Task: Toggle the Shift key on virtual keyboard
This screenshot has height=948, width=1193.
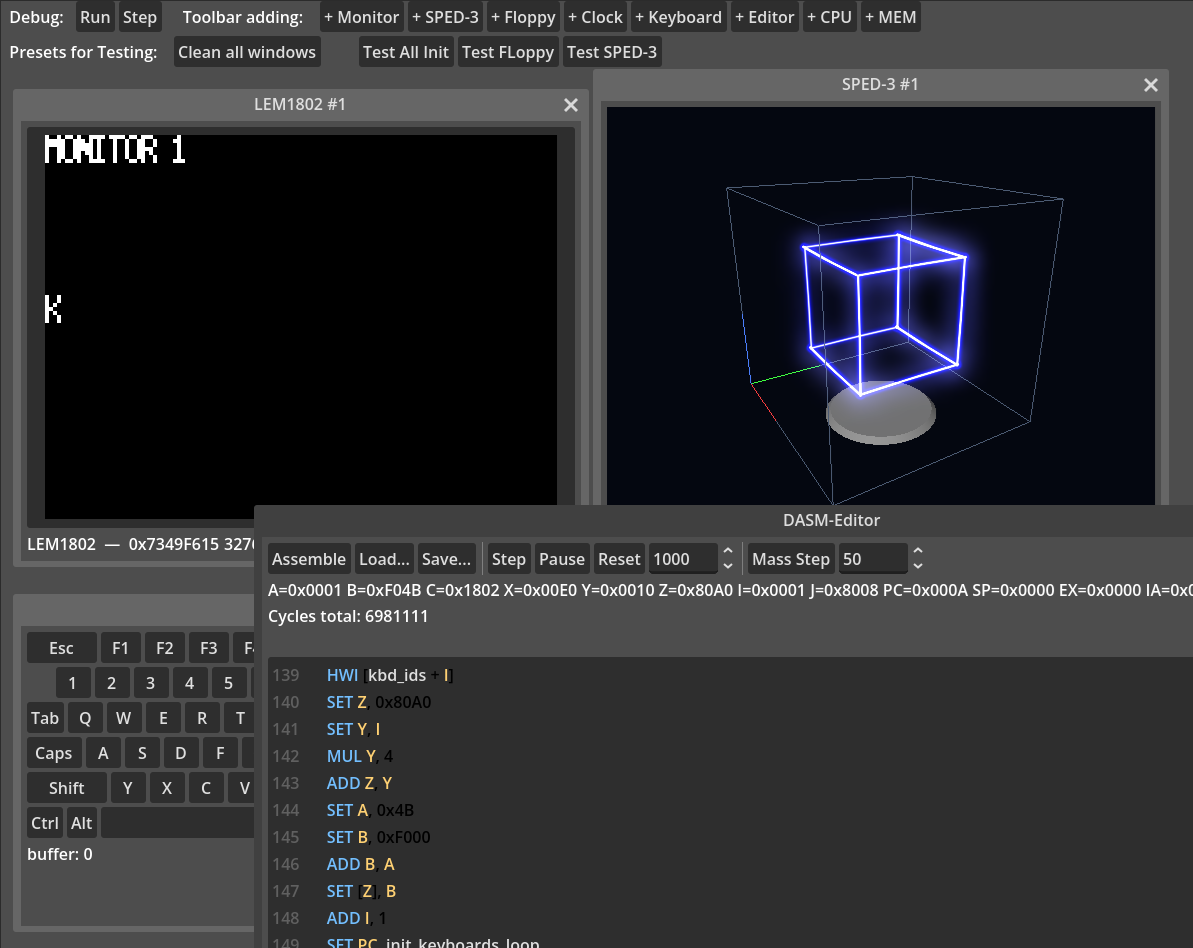Action: 67,788
